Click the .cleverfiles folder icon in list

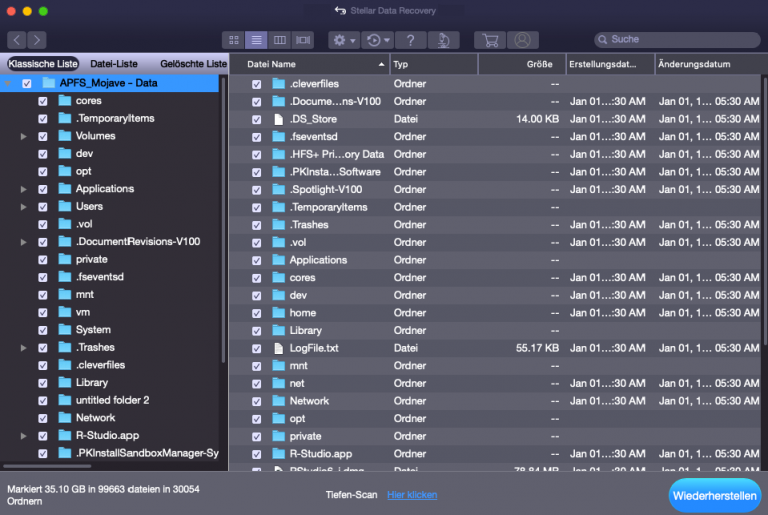click(279, 84)
